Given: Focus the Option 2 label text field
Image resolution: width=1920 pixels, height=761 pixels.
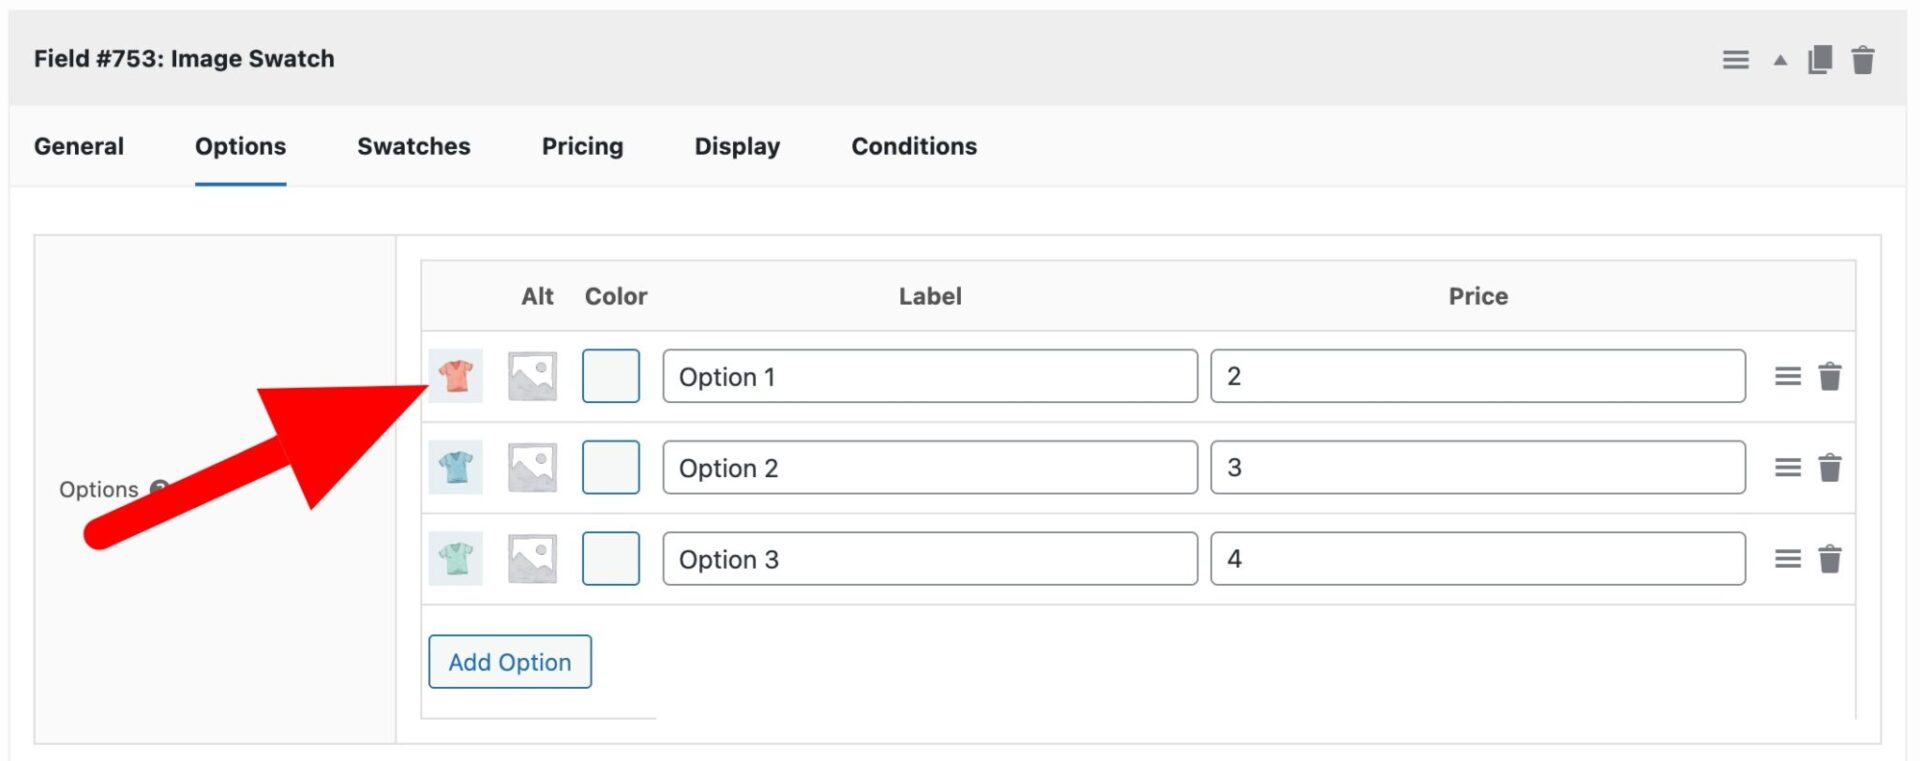Looking at the screenshot, I should click(x=929, y=467).
